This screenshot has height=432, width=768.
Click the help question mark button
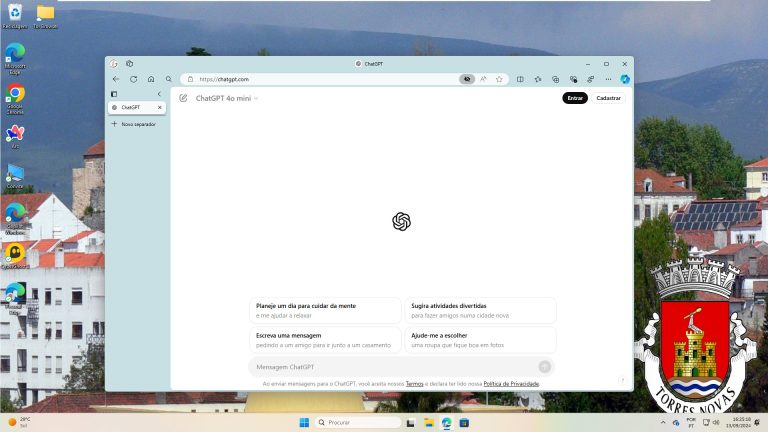coord(623,380)
